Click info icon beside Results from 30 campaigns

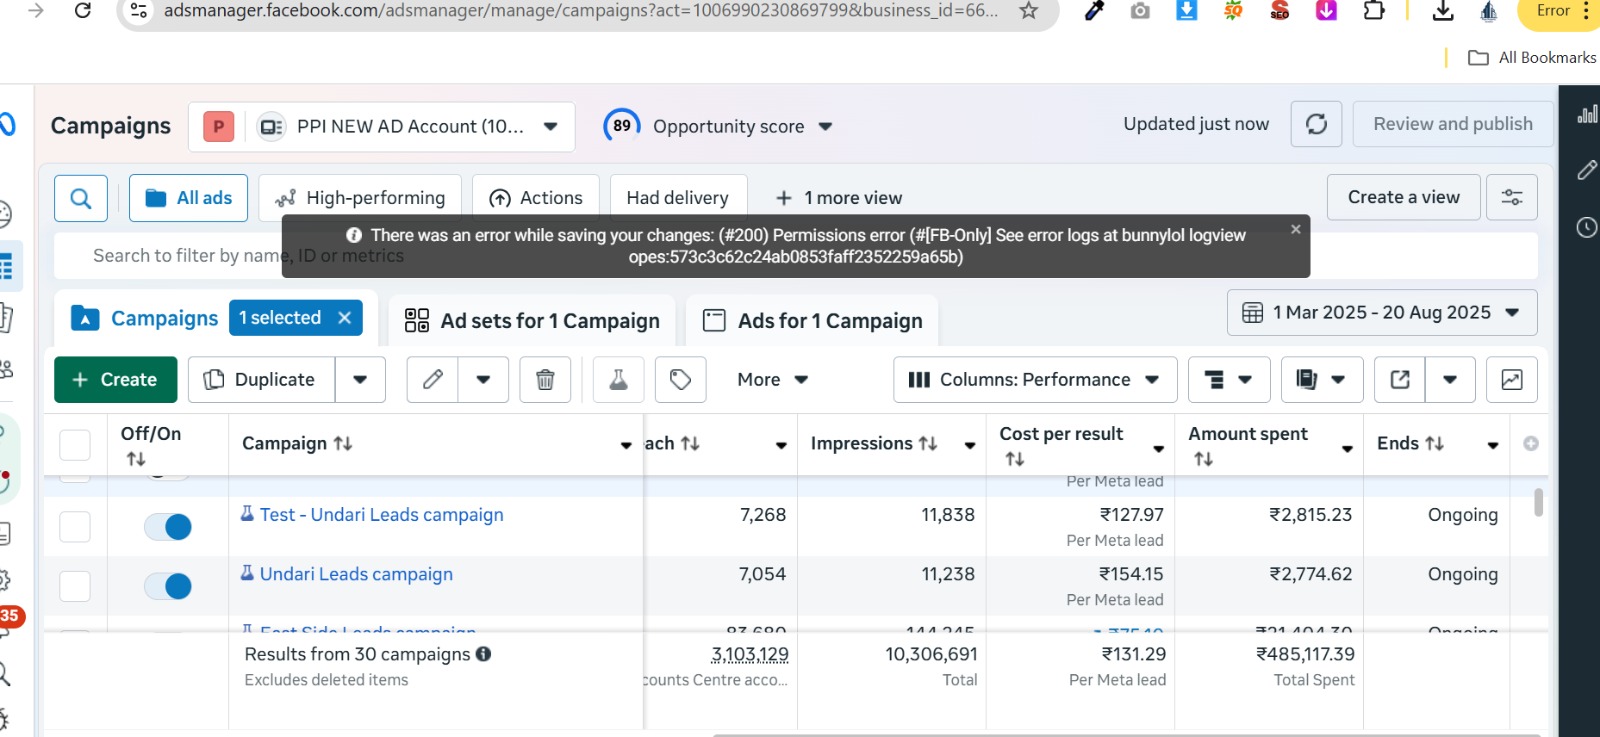pyautogui.click(x=484, y=654)
